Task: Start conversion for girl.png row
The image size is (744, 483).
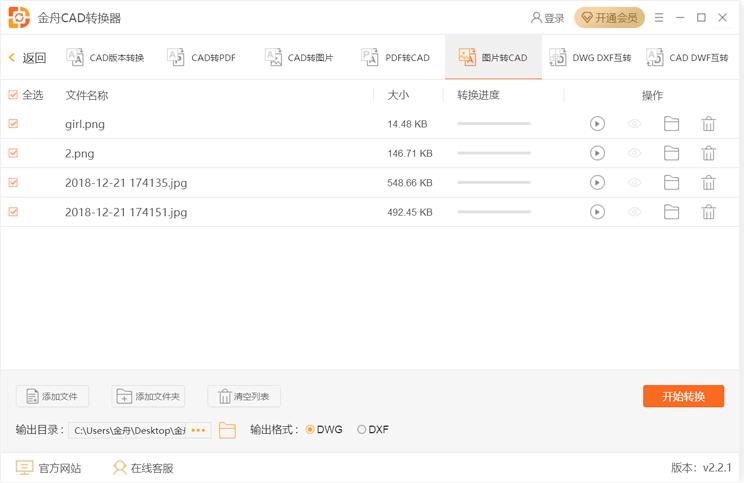Action: point(597,124)
